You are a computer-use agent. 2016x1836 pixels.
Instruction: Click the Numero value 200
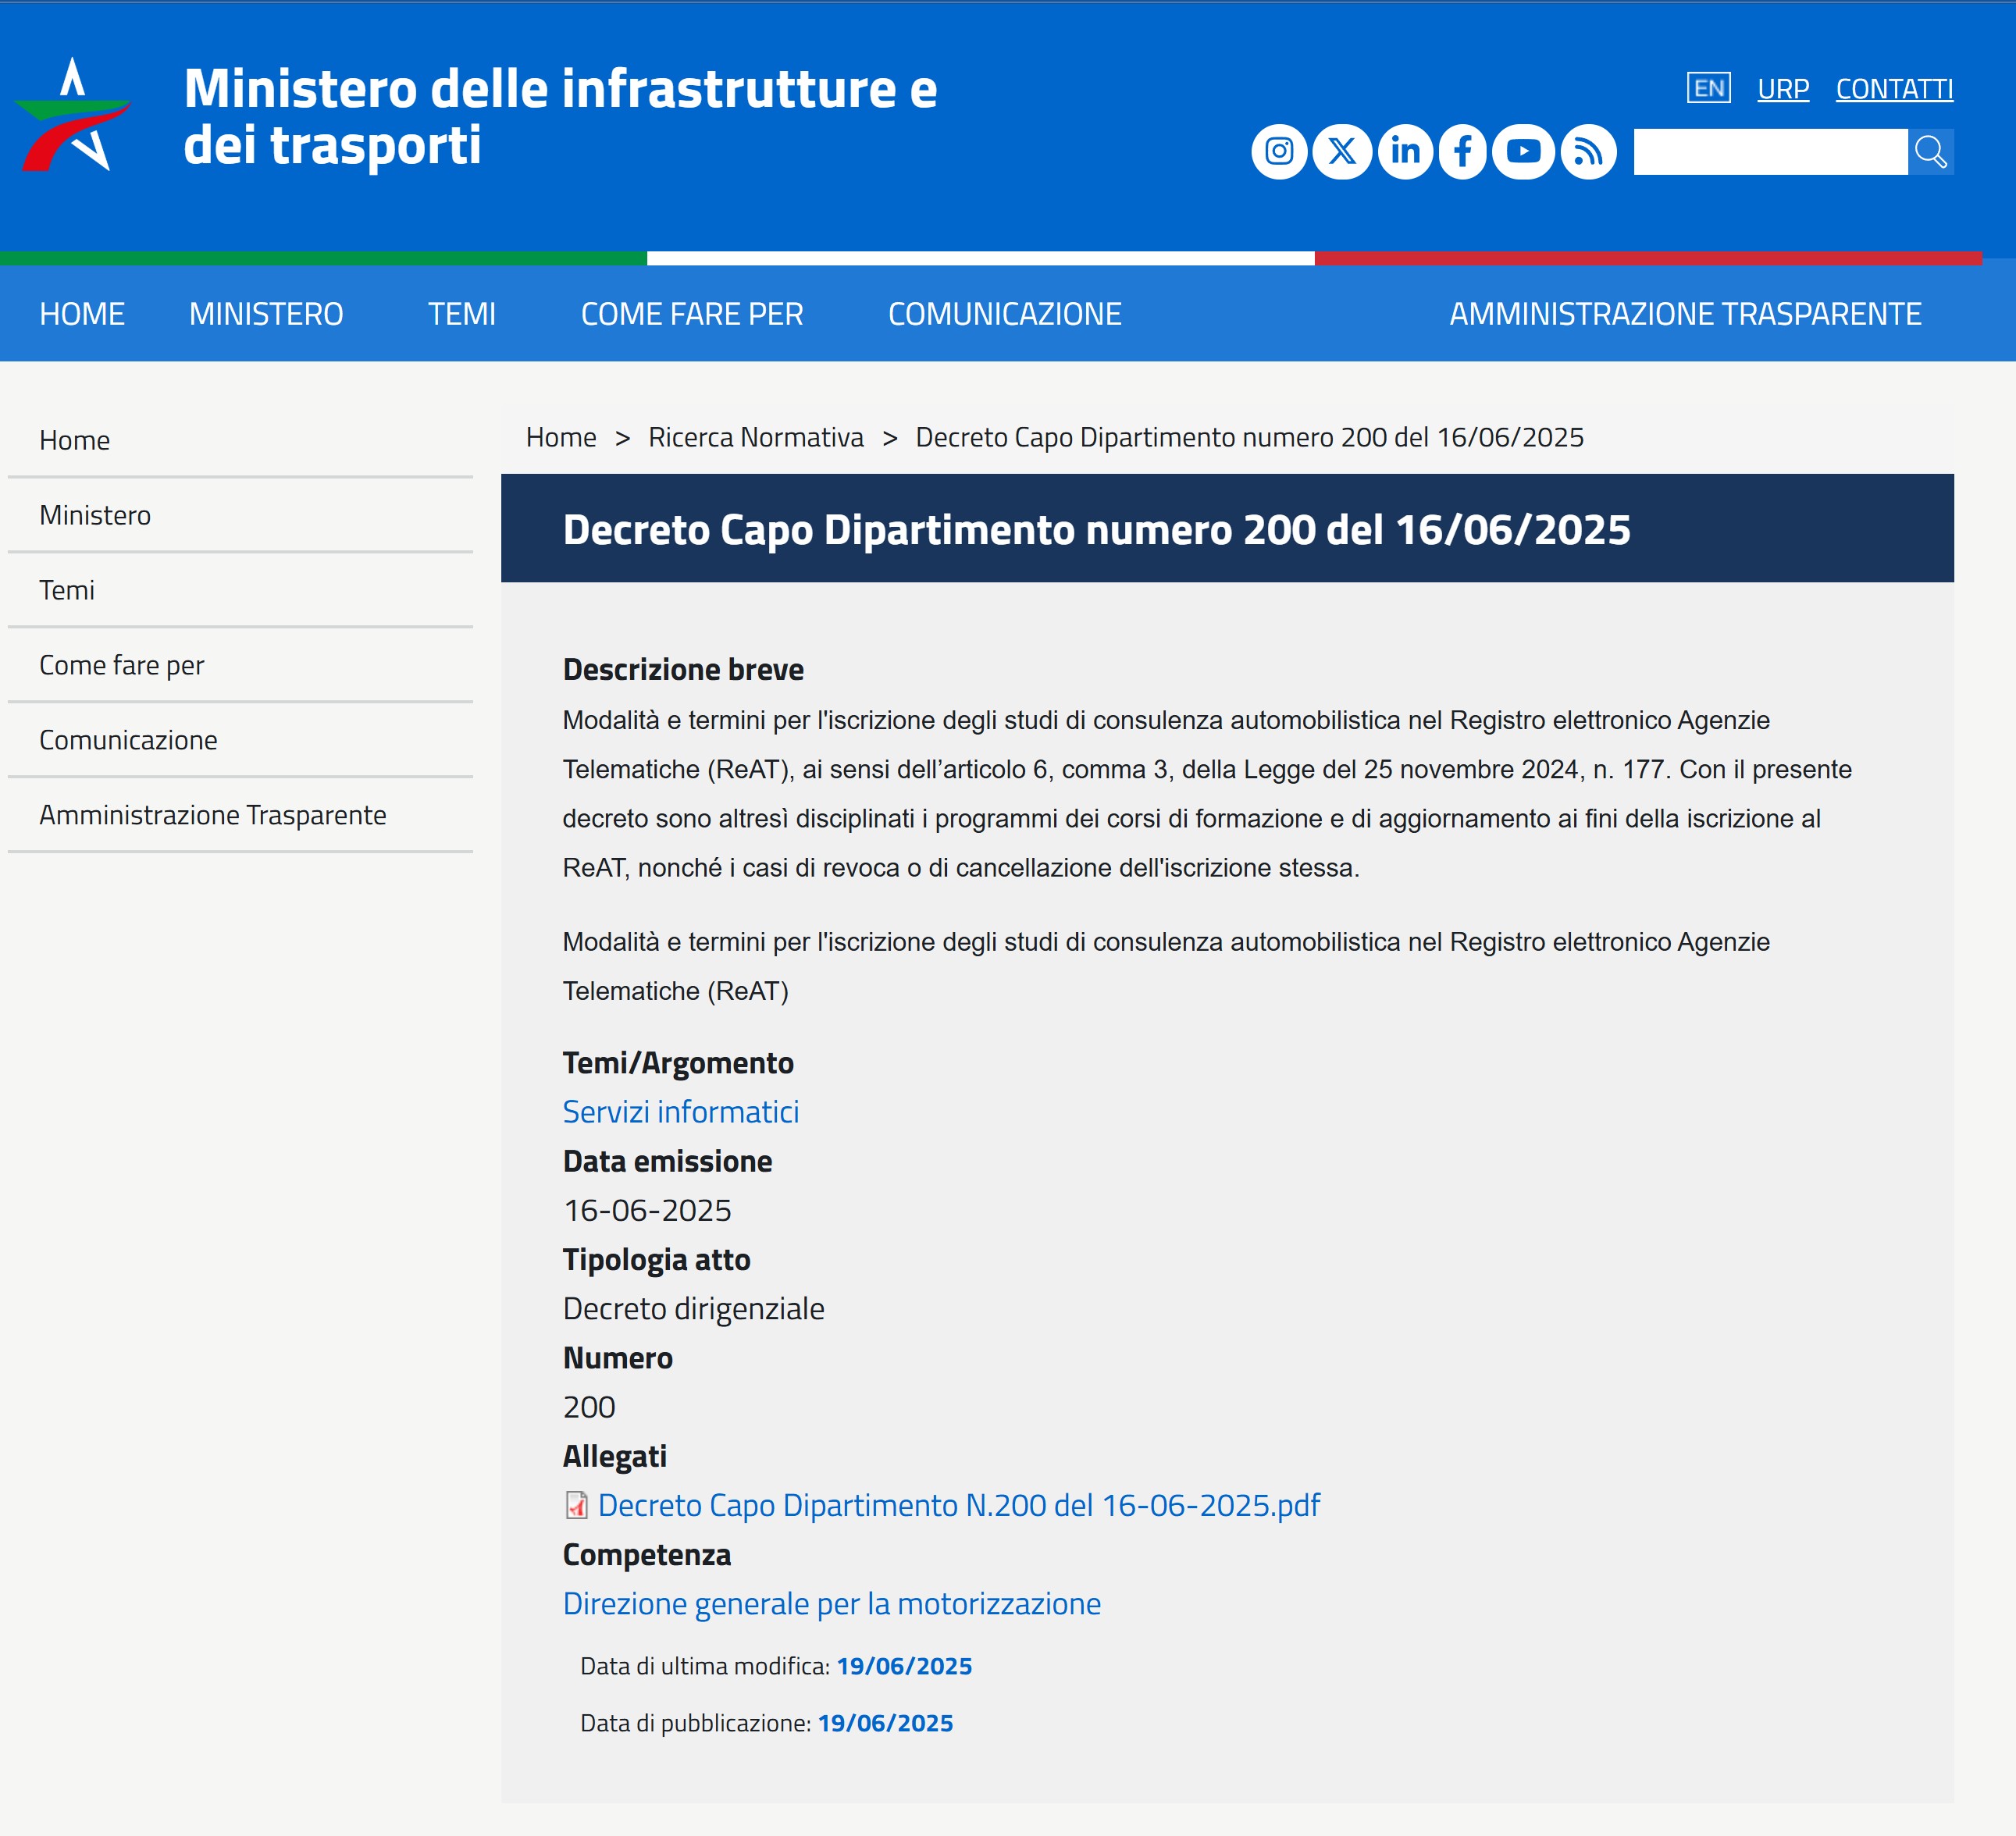coord(589,1407)
